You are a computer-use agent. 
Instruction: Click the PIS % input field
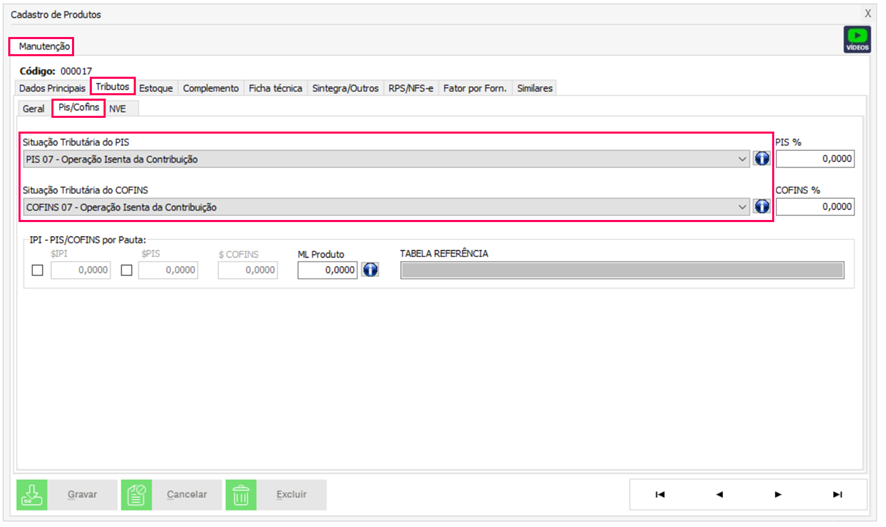[815, 159]
